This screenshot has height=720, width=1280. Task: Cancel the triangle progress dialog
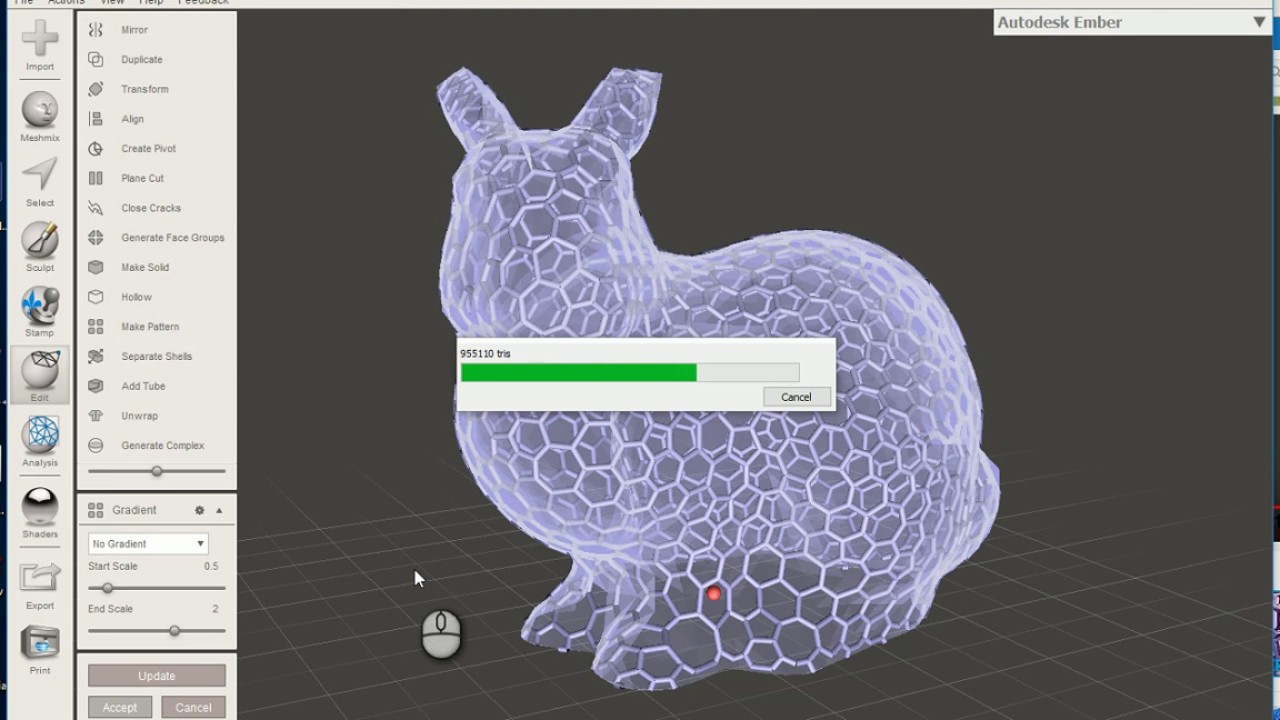[x=796, y=397]
